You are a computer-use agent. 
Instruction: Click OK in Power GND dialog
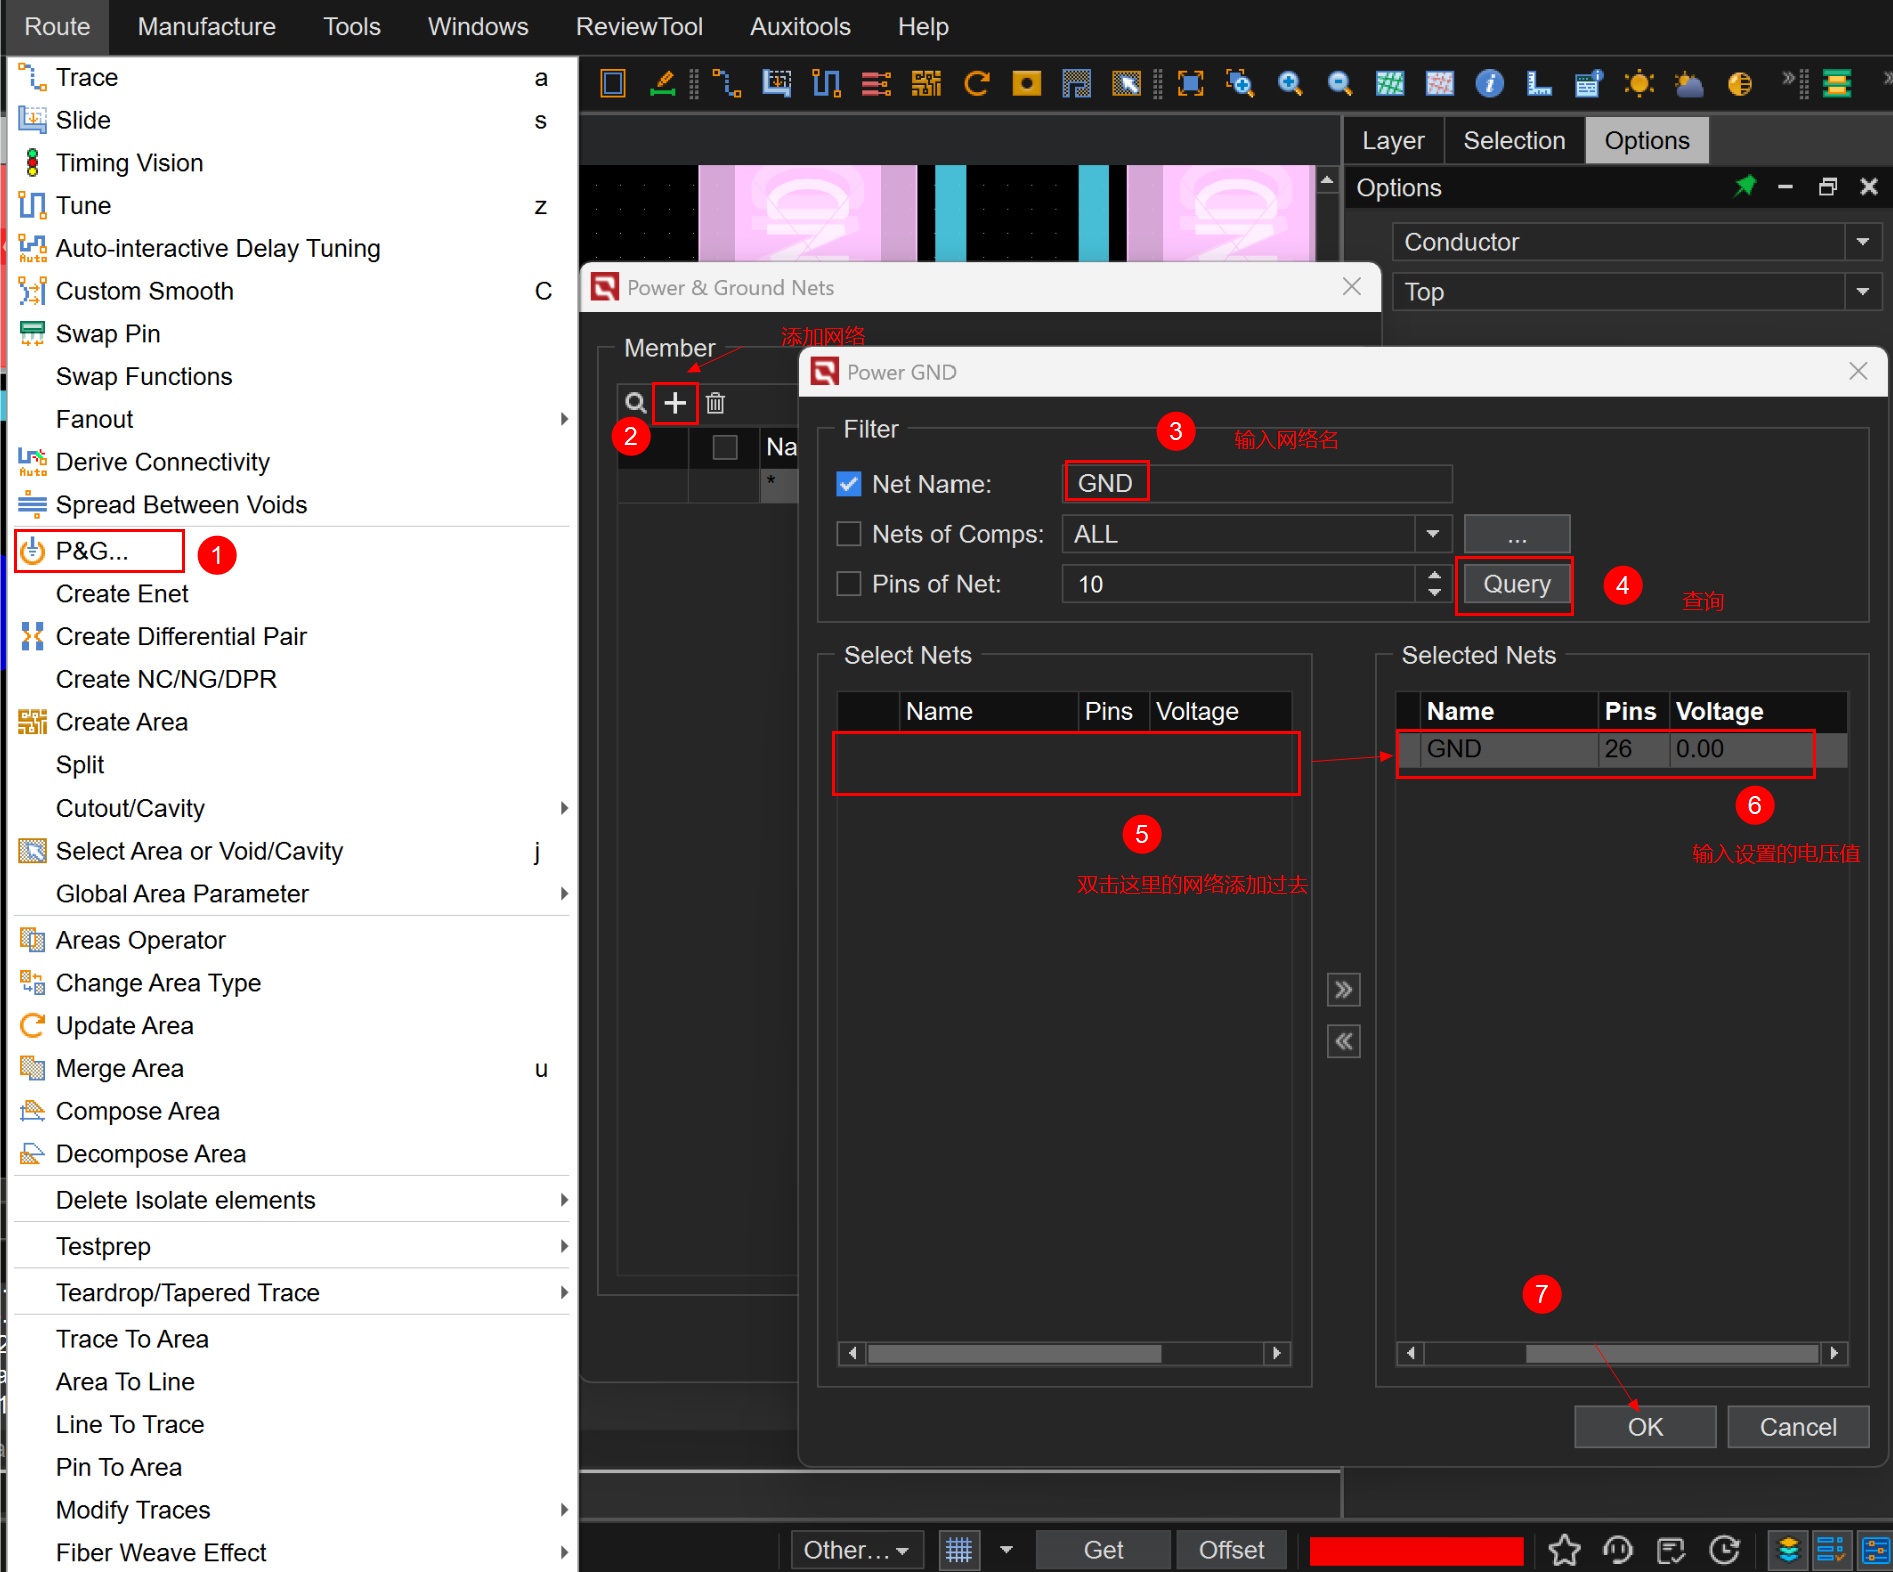coord(1644,1427)
